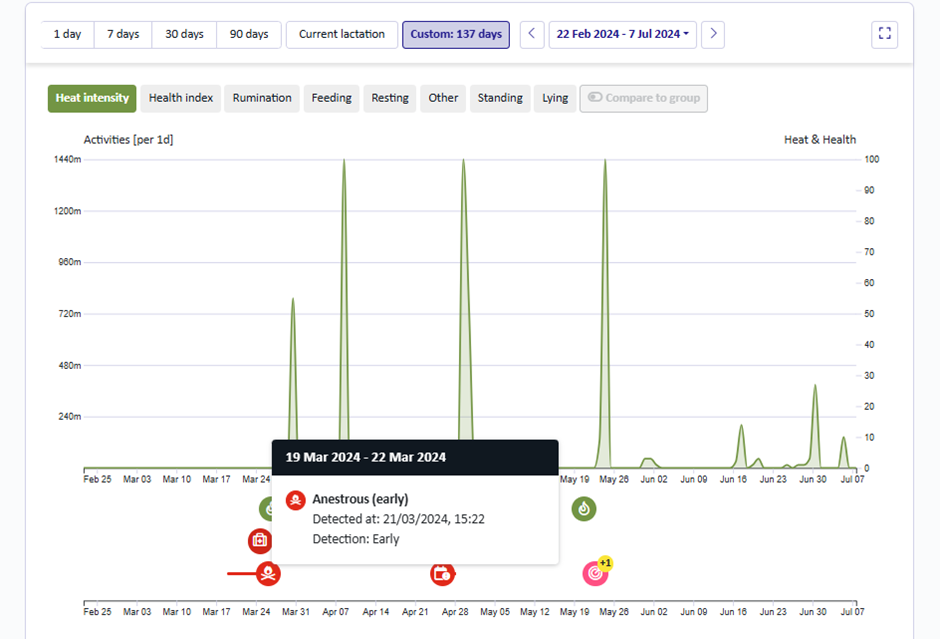Switch on the Custom: 137 days range

click(x=456, y=34)
